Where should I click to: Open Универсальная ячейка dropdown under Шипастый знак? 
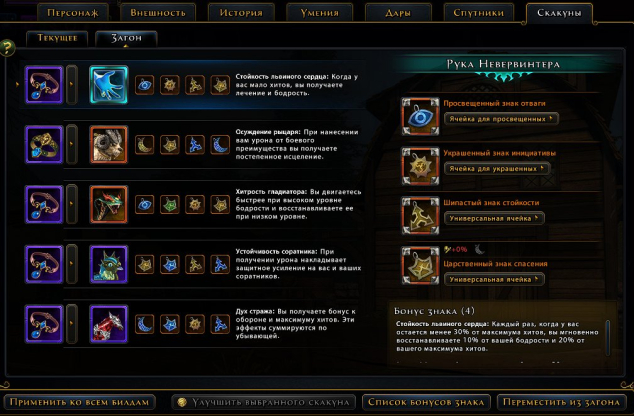click(494, 218)
